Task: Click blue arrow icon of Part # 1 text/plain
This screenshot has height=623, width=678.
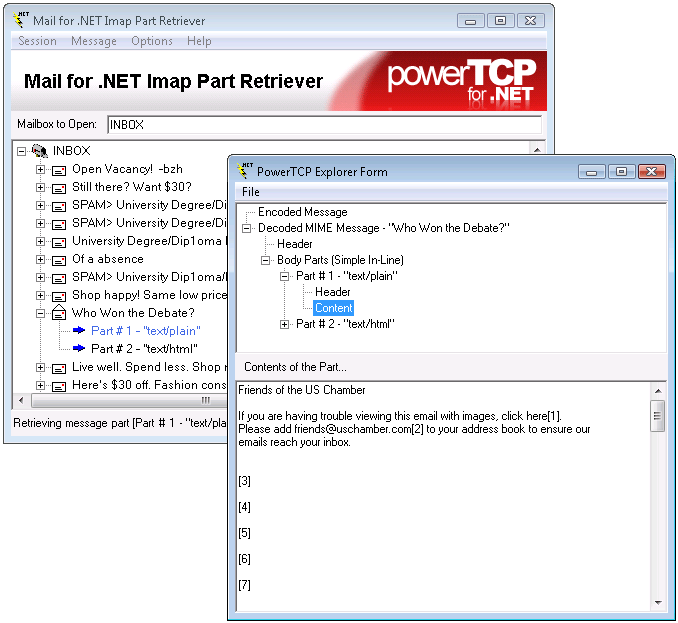Action: [79, 331]
